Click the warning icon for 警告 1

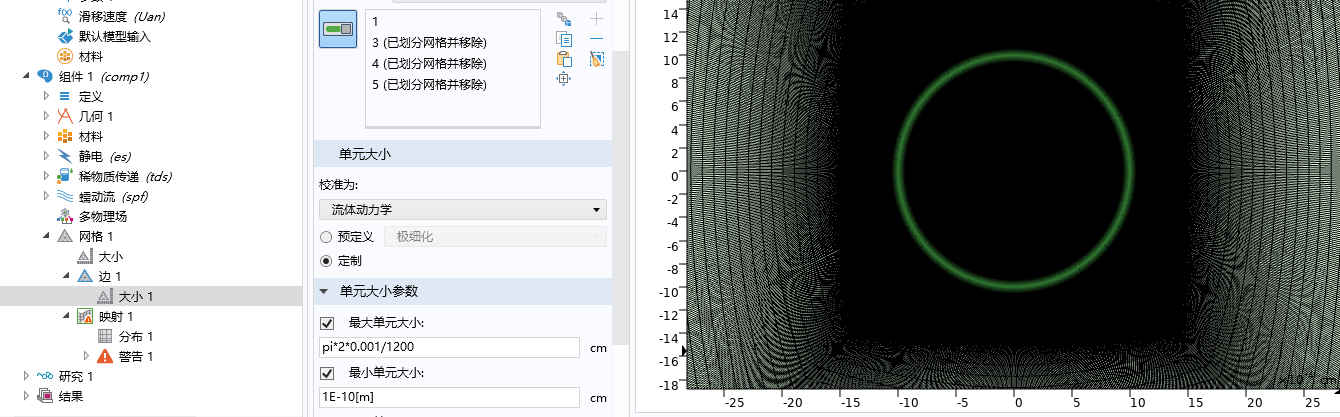(105, 356)
